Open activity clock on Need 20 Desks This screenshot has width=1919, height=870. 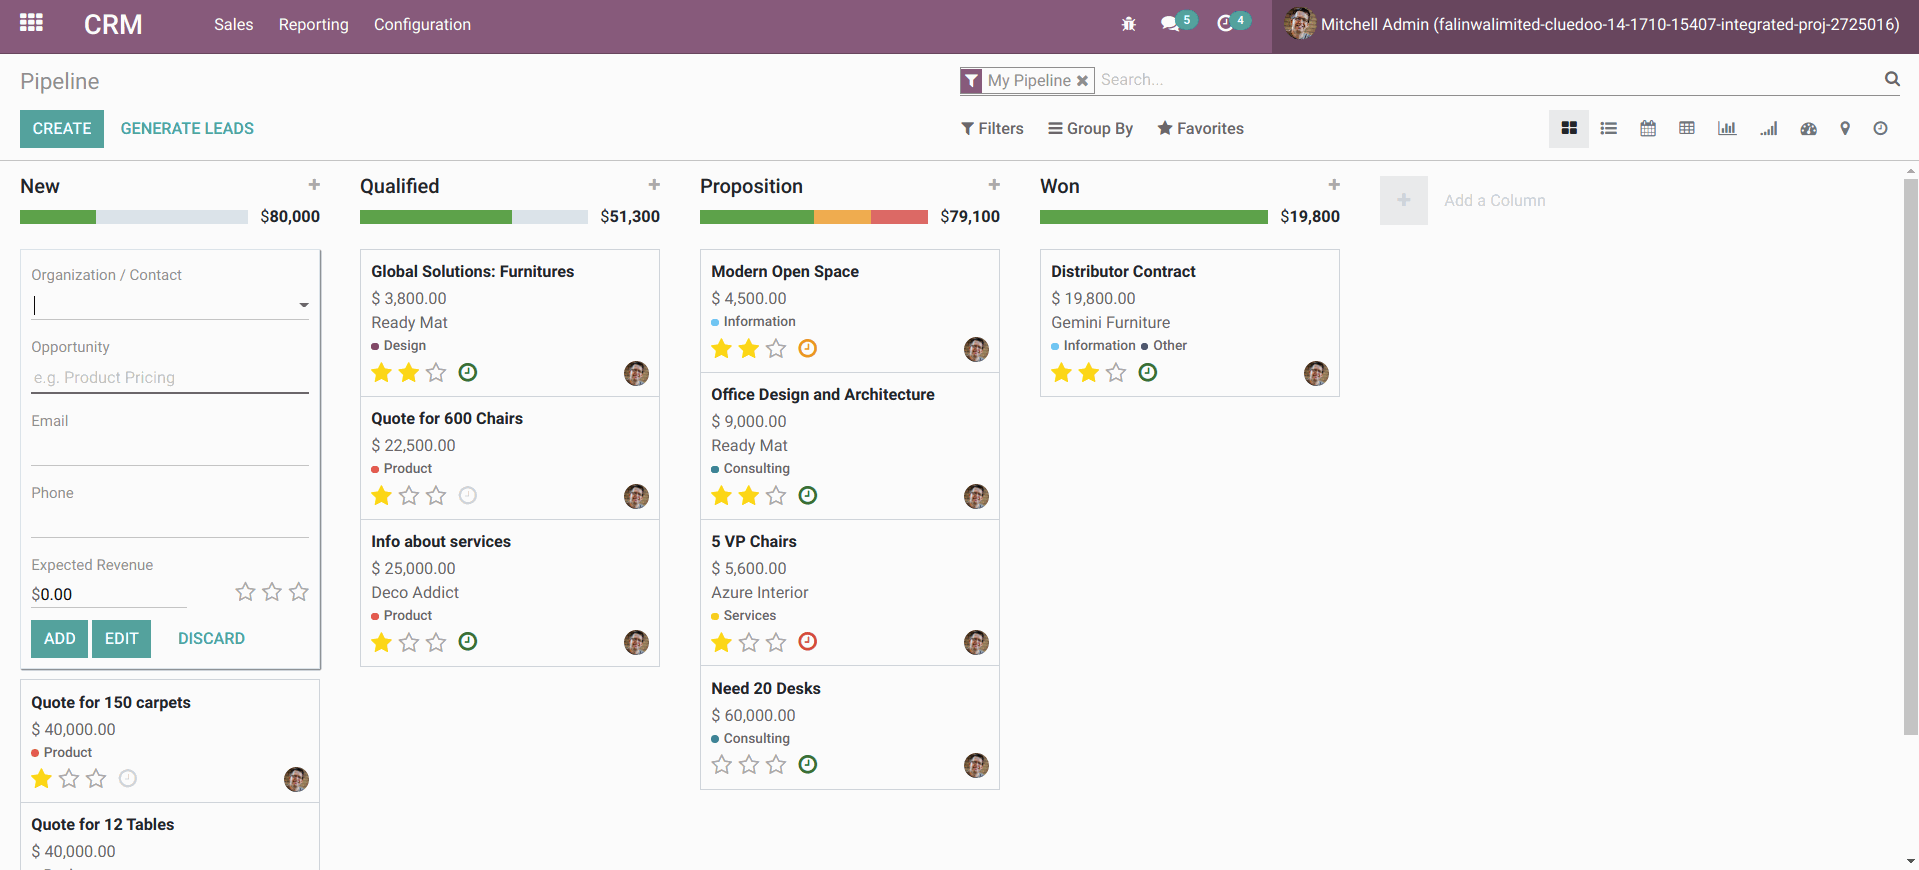tap(808, 764)
